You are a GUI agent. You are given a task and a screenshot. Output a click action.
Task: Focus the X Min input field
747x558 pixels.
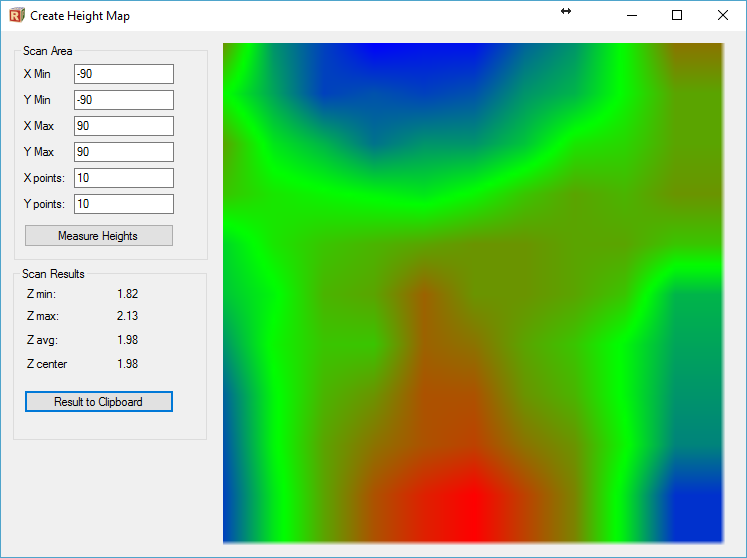click(123, 74)
